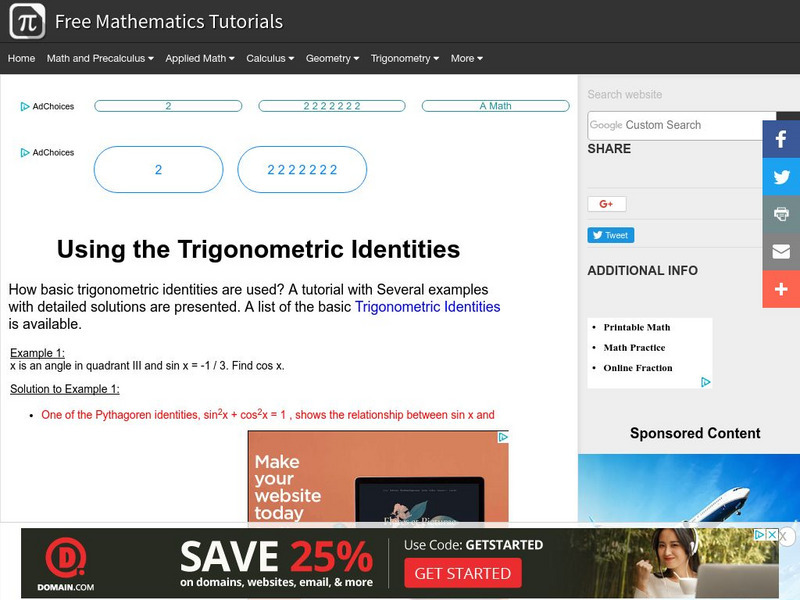Click the 'A Math' ad pill
Image resolution: width=800 pixels, height=600 pixels.
click(495, 106)
